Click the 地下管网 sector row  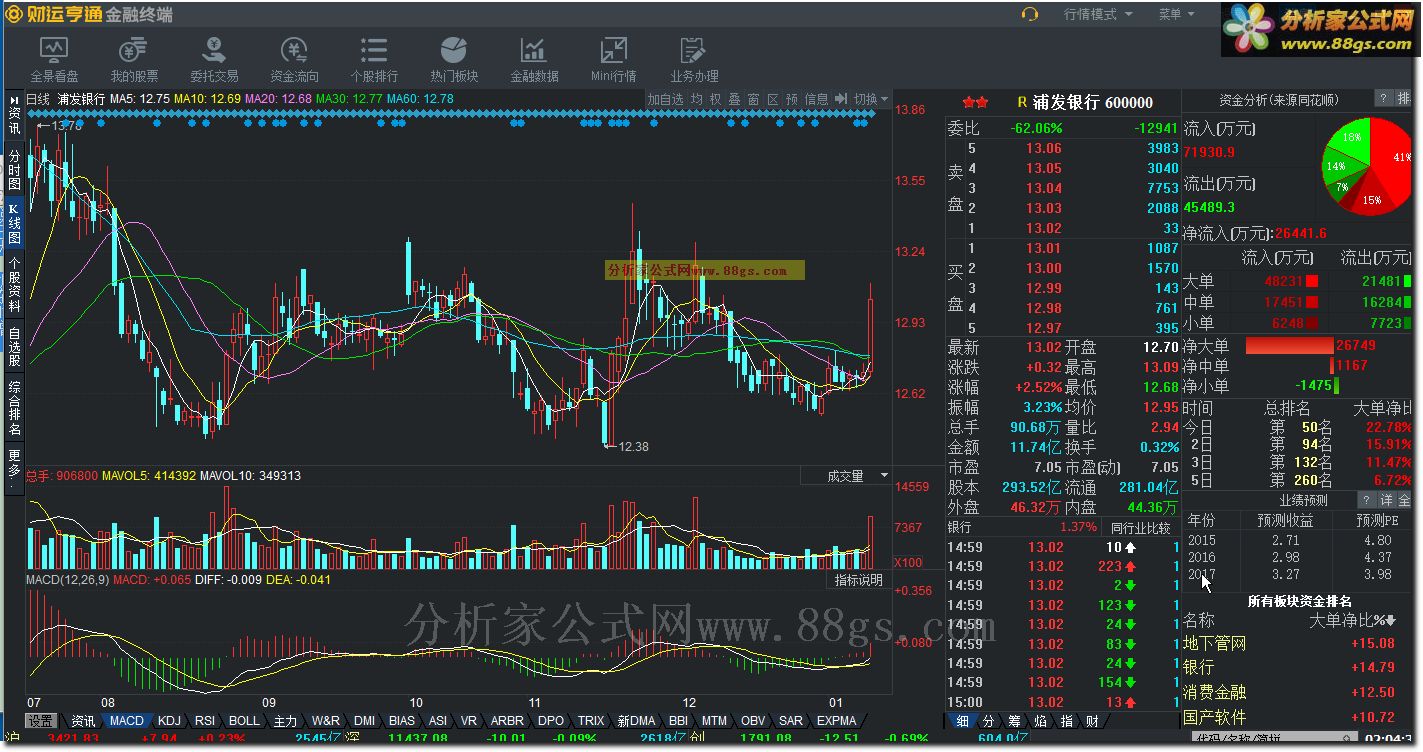1299,643
